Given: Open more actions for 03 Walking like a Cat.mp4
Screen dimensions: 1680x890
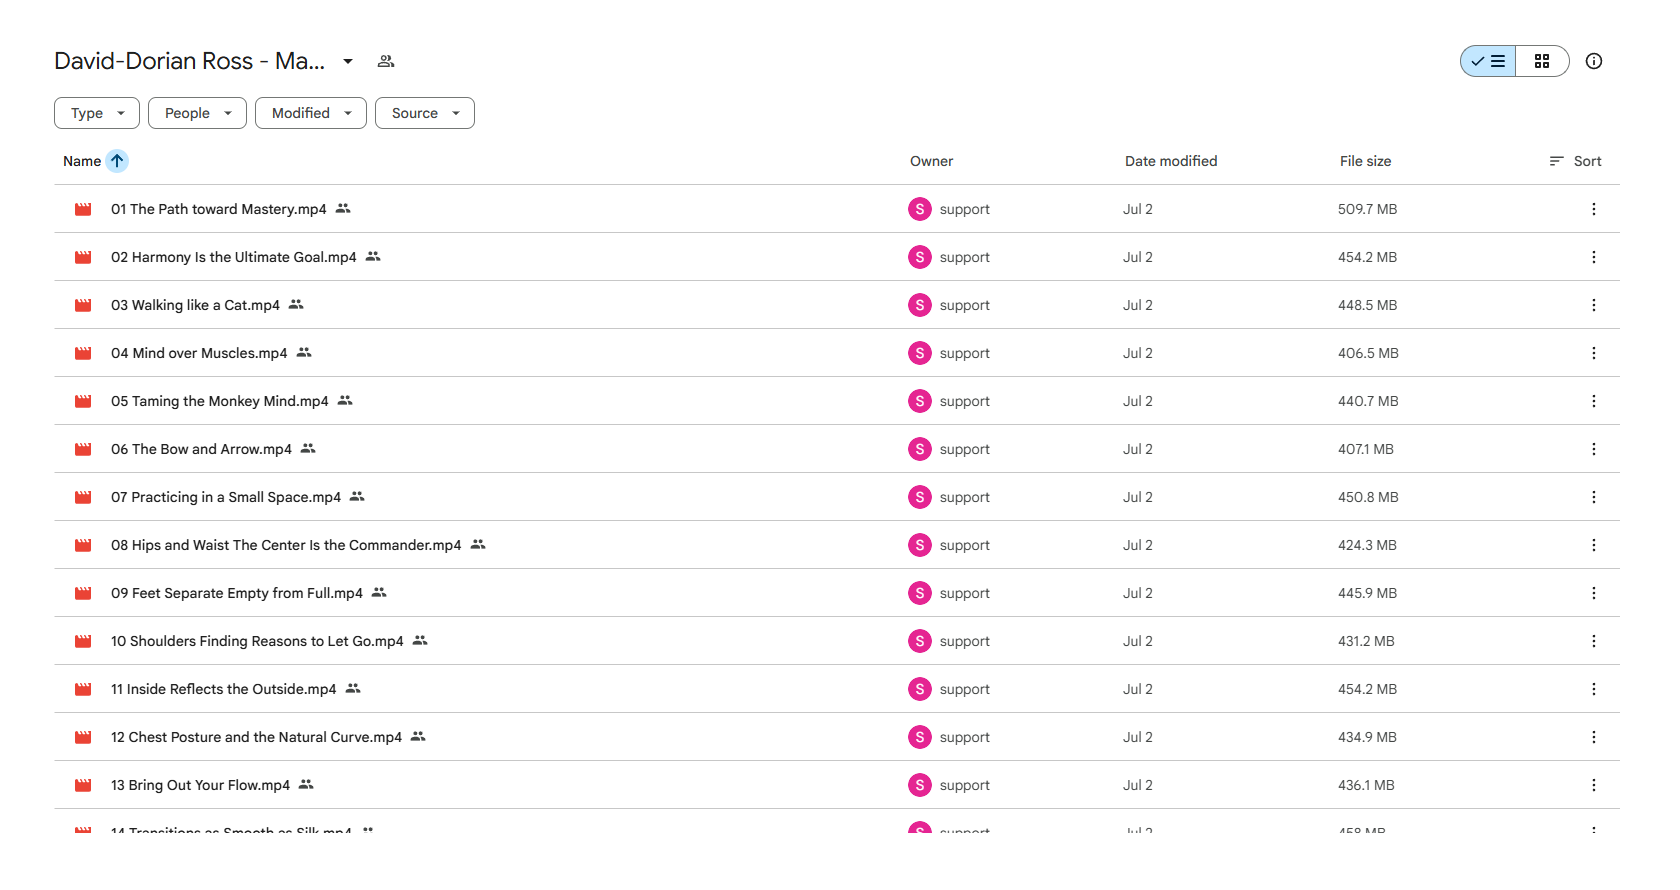Looking at the screenshot, I should pos(1594,305).
